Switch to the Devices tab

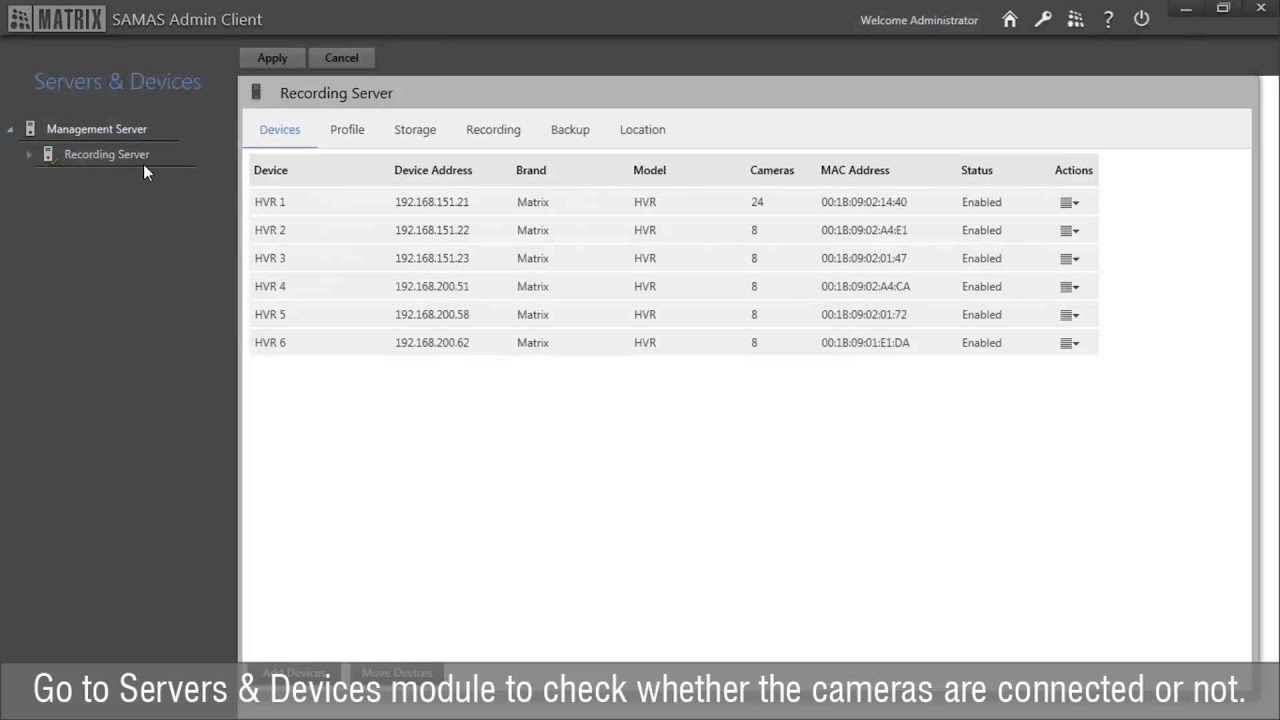pyautogui.click(x=280, y=130)
